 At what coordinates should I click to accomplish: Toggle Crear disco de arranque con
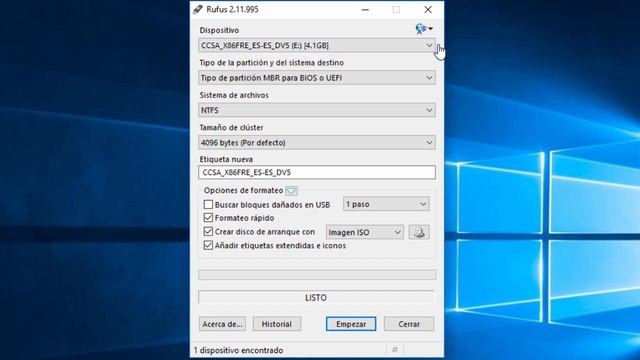tap(208, 231)
